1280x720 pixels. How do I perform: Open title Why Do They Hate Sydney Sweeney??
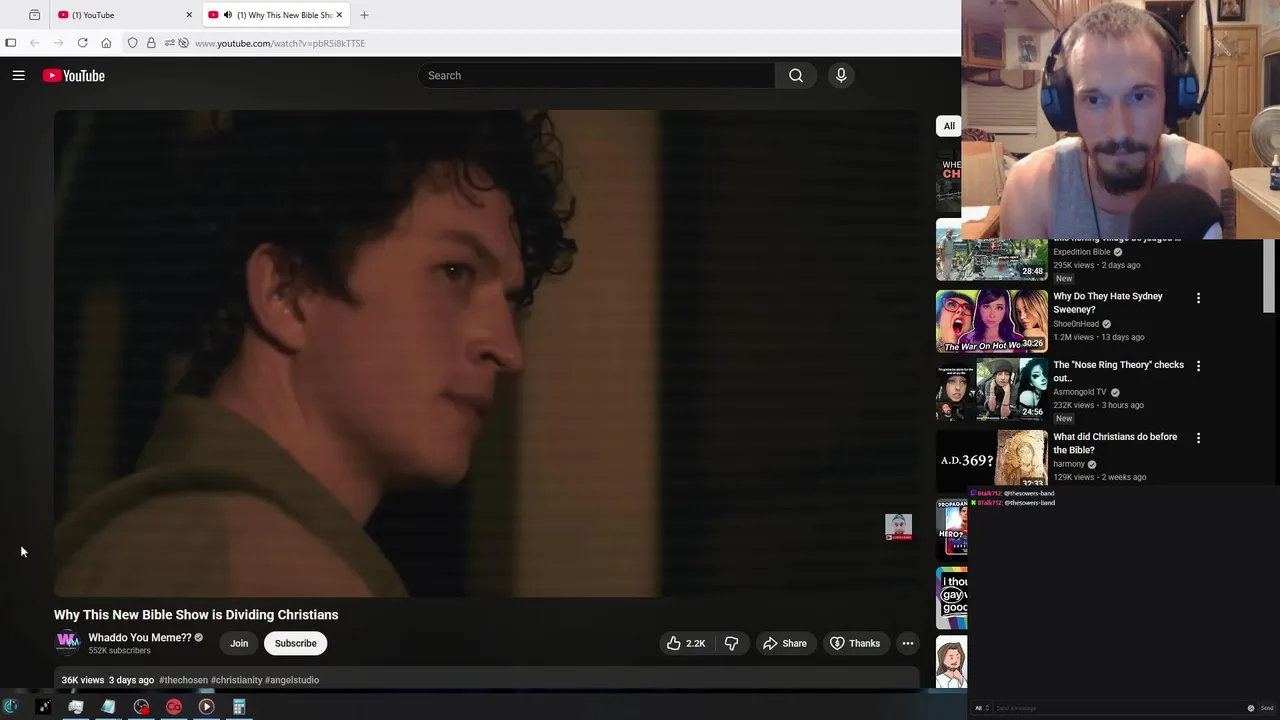pos(1108,303)
